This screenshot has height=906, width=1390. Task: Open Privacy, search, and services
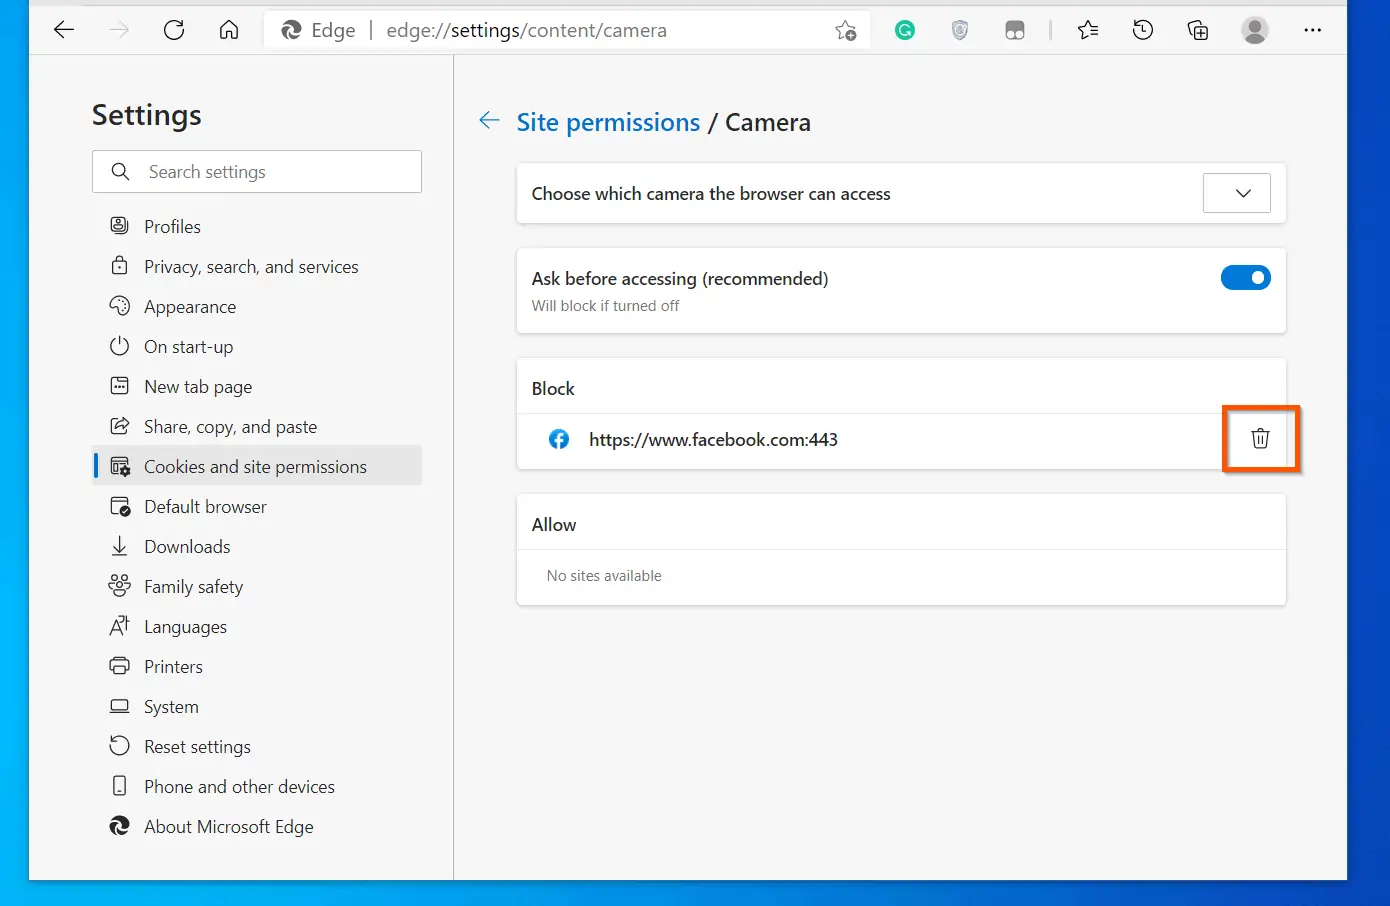point(257,266)
